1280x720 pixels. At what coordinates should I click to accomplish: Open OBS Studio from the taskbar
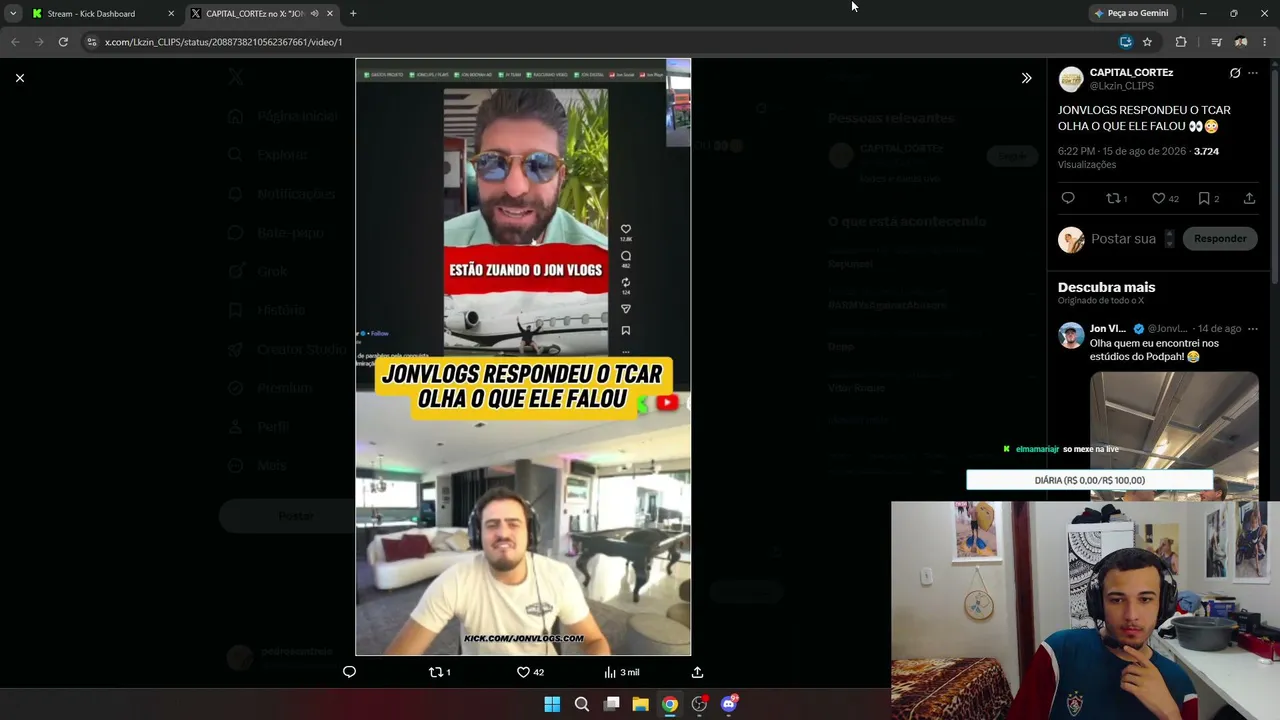tap(699, 704)
